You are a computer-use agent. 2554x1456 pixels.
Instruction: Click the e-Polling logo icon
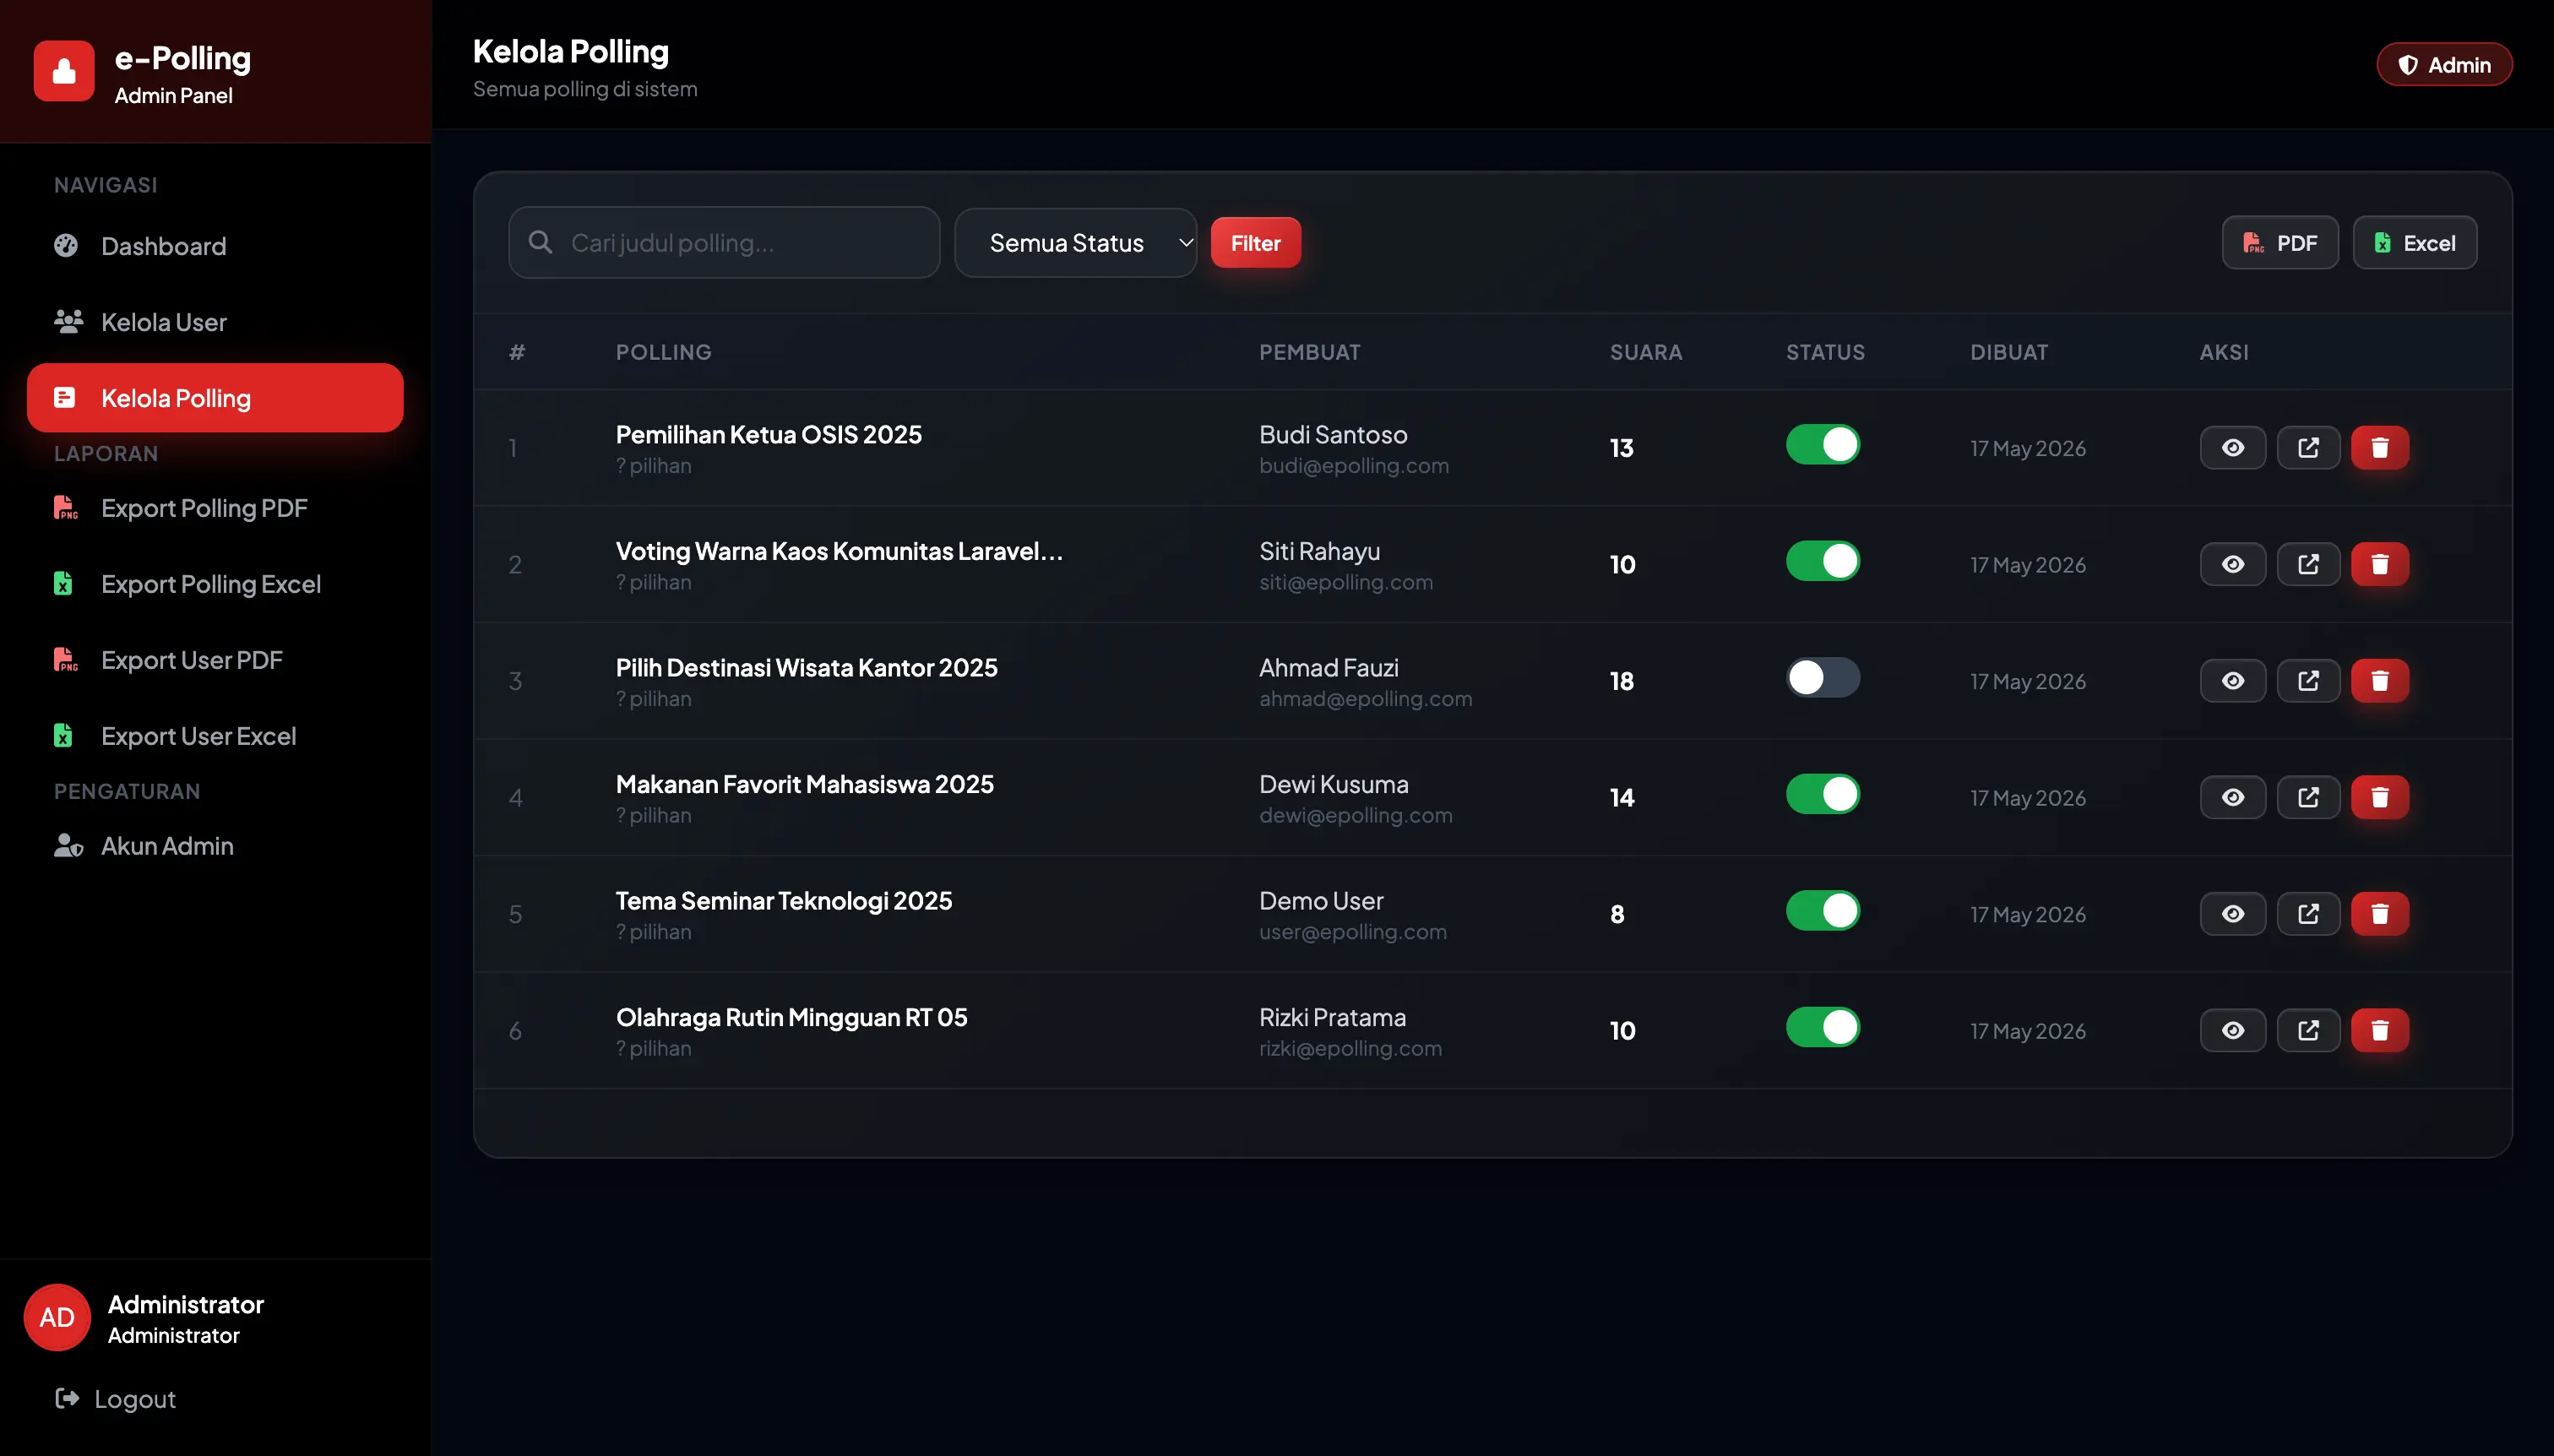tap(64, 71)
